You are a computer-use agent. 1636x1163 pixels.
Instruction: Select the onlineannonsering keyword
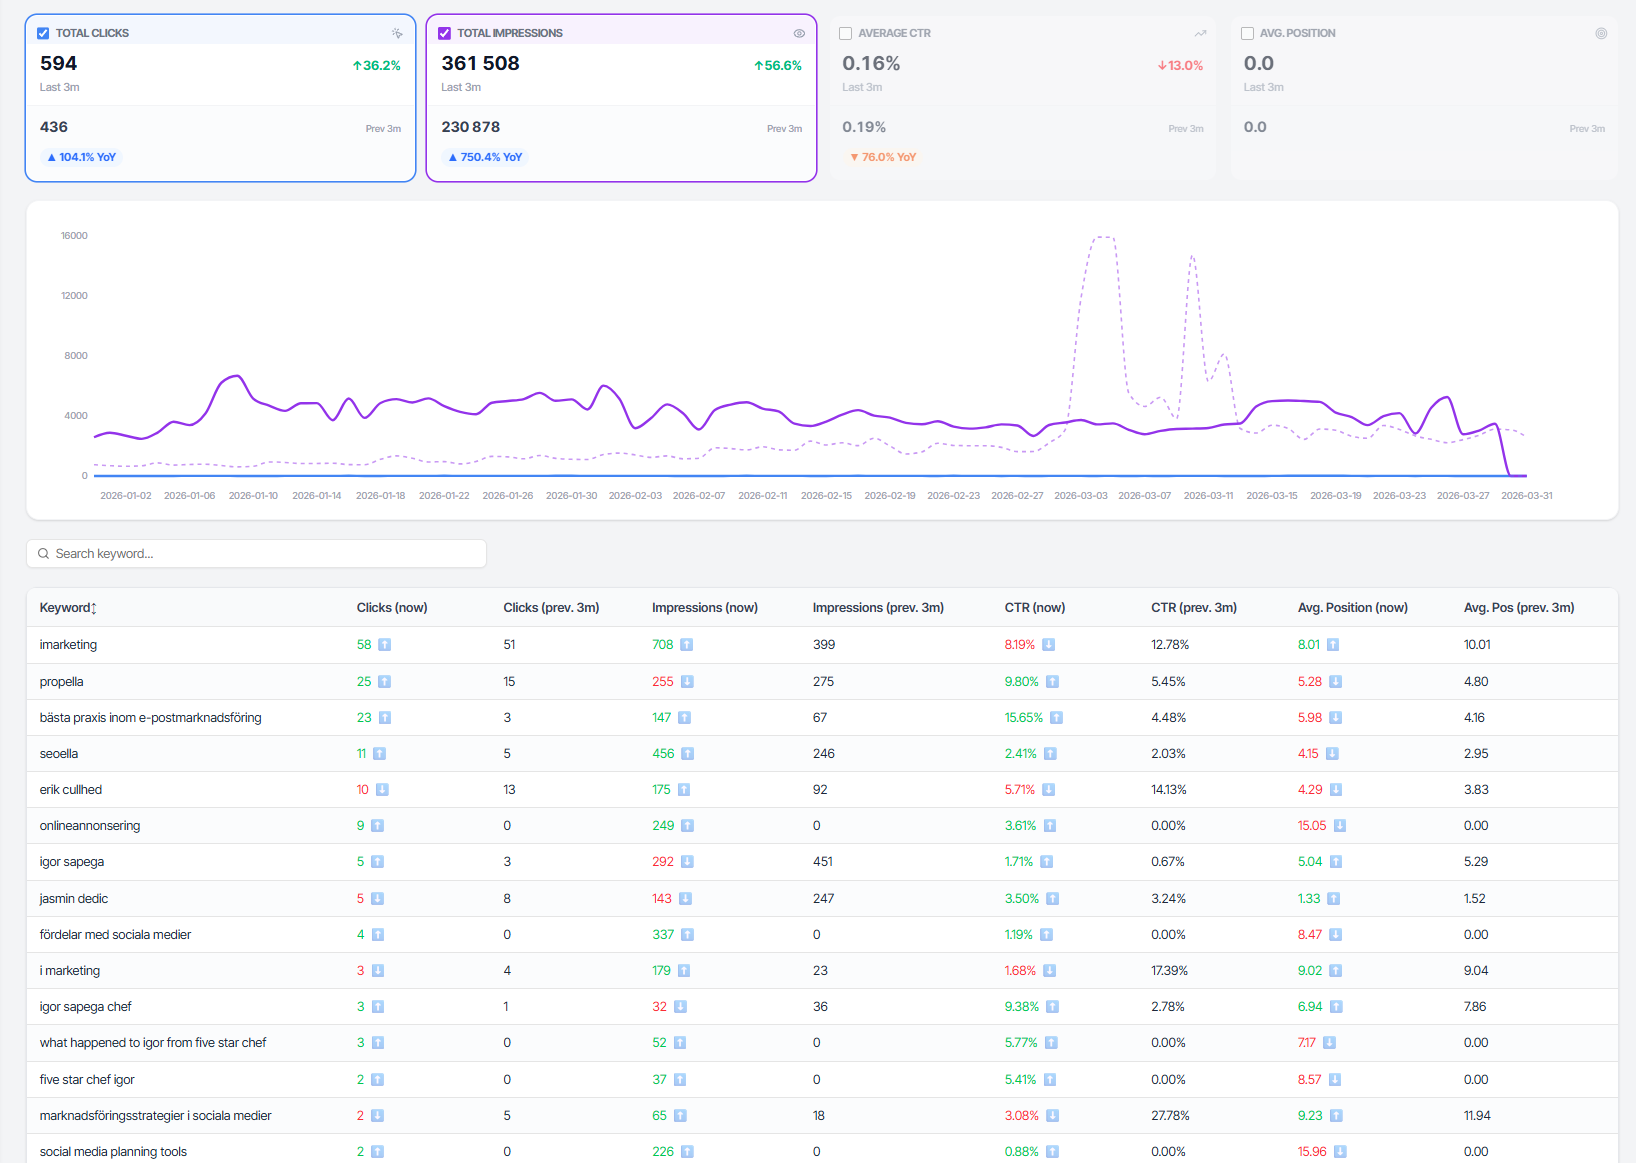tap(90, 826)
